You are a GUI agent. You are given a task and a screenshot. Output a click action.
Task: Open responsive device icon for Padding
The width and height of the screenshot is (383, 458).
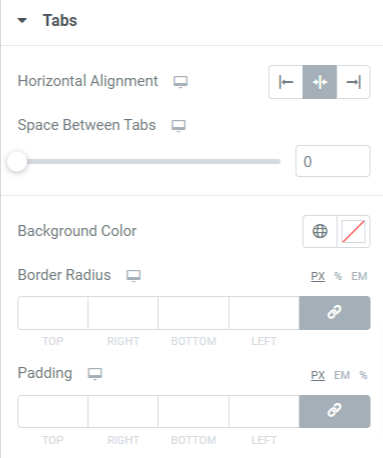click(x=95, y=374)
